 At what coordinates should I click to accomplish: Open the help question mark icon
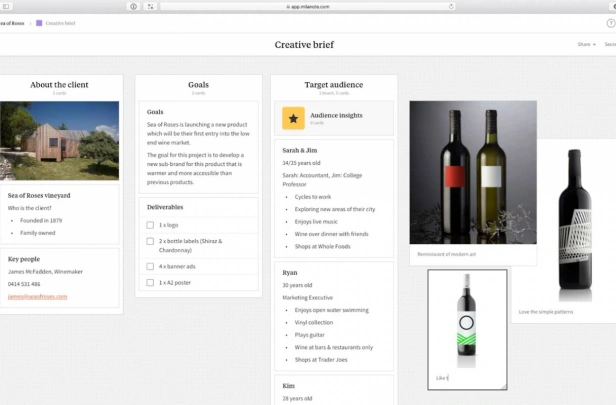[x=611, y=23]
